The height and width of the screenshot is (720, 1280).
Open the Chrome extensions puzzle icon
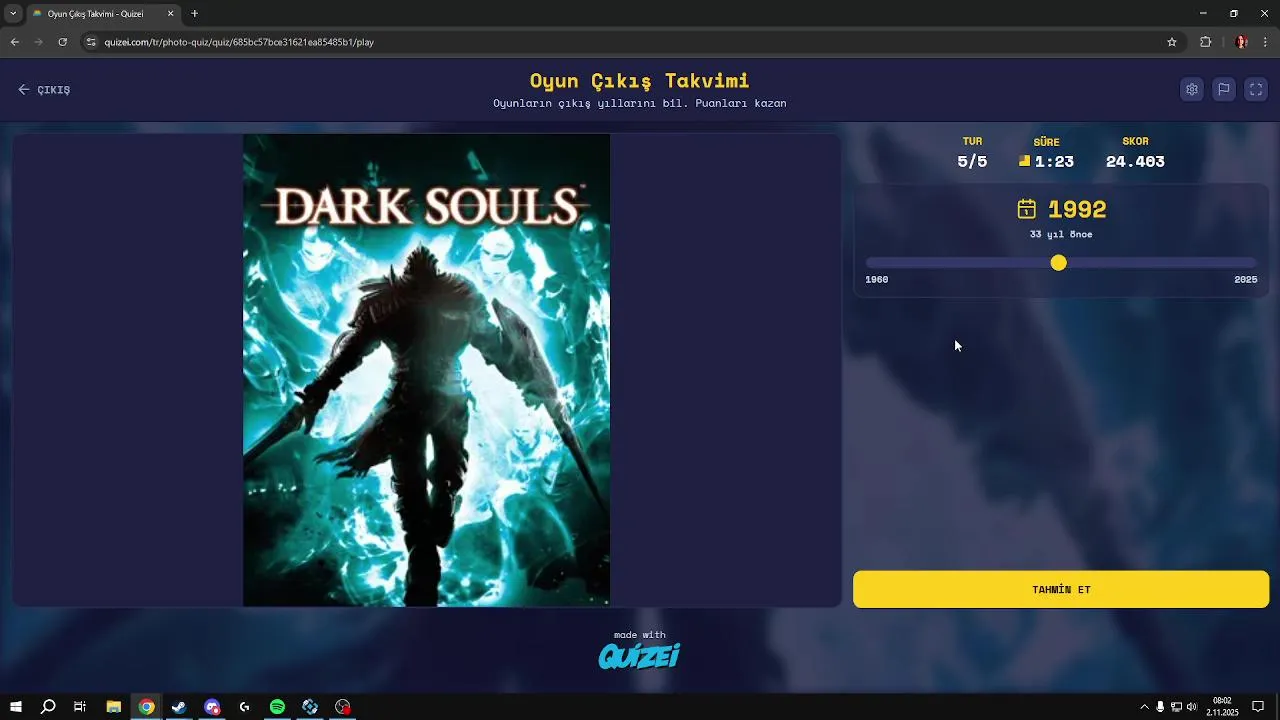point(1205,42)
